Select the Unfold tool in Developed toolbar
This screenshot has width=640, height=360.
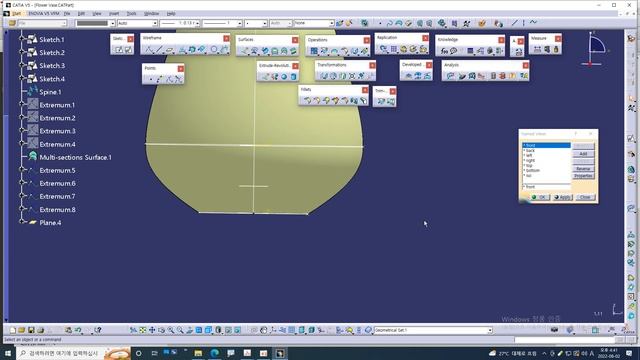pyautogui.click(x=408, y=76)
